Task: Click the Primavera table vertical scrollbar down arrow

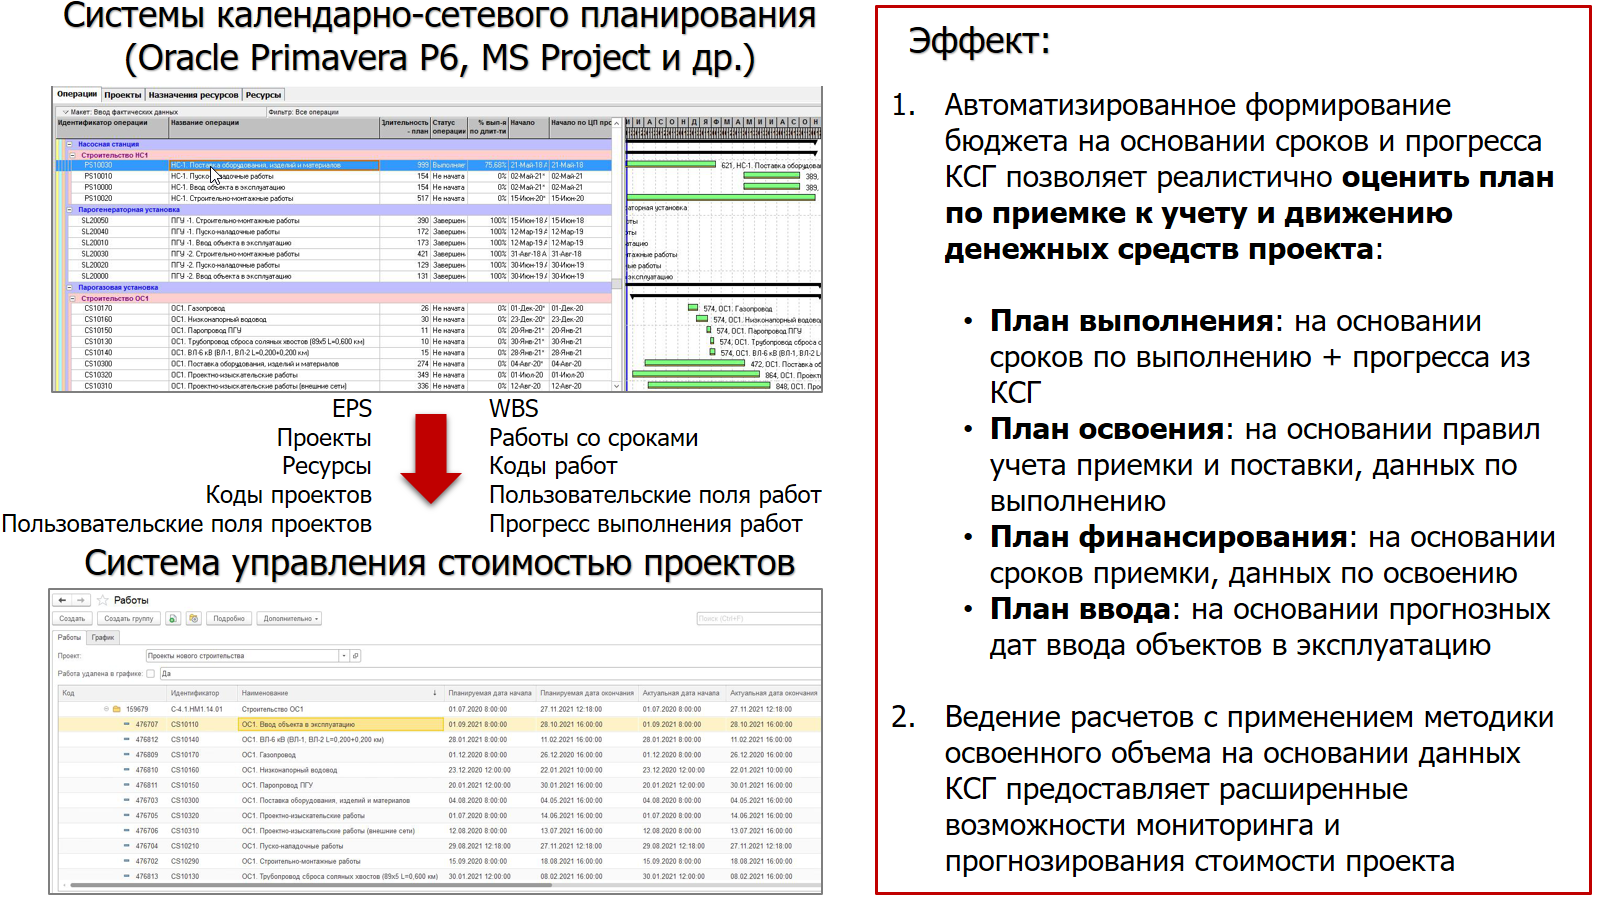Action: pyautogui.click(x=617, y=386)
